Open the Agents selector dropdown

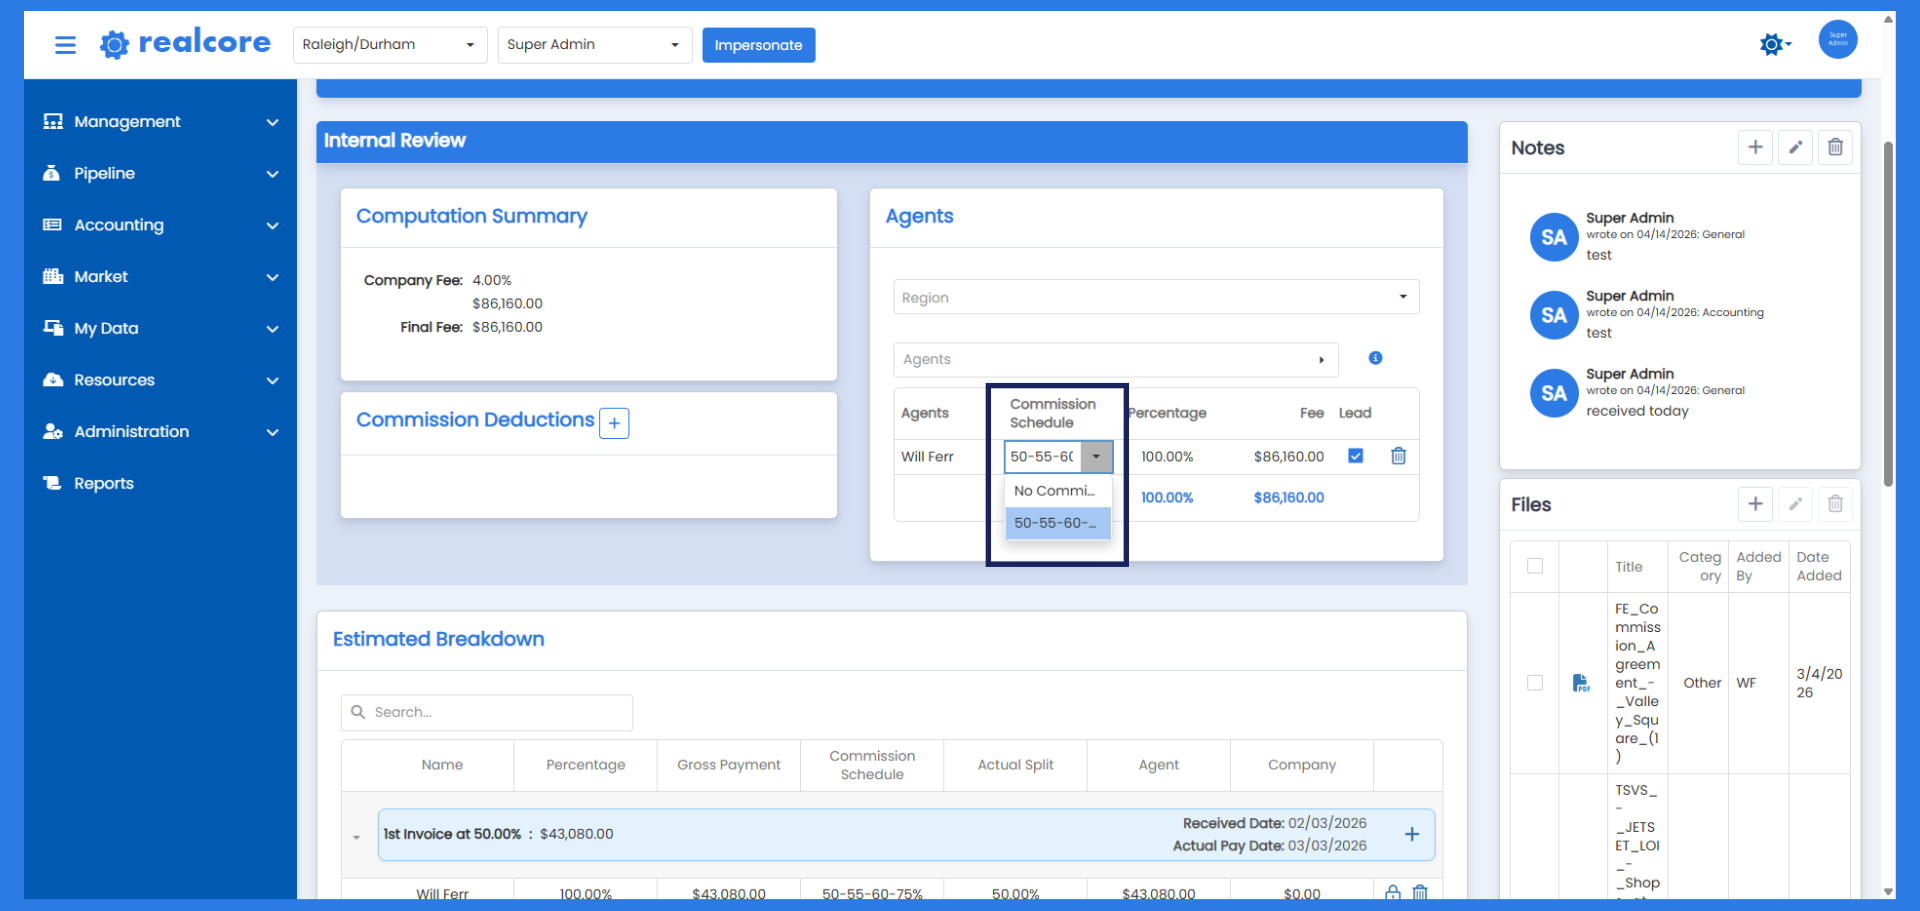(x=1116, y=359)
